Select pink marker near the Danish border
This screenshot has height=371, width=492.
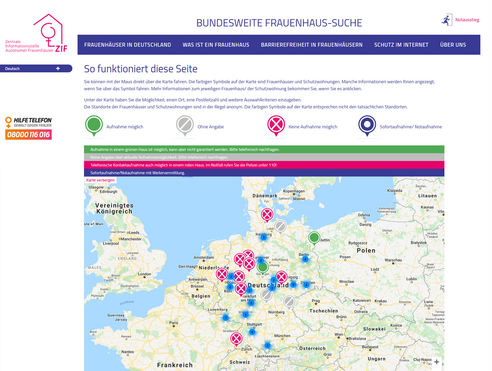(x=267, y=214)
